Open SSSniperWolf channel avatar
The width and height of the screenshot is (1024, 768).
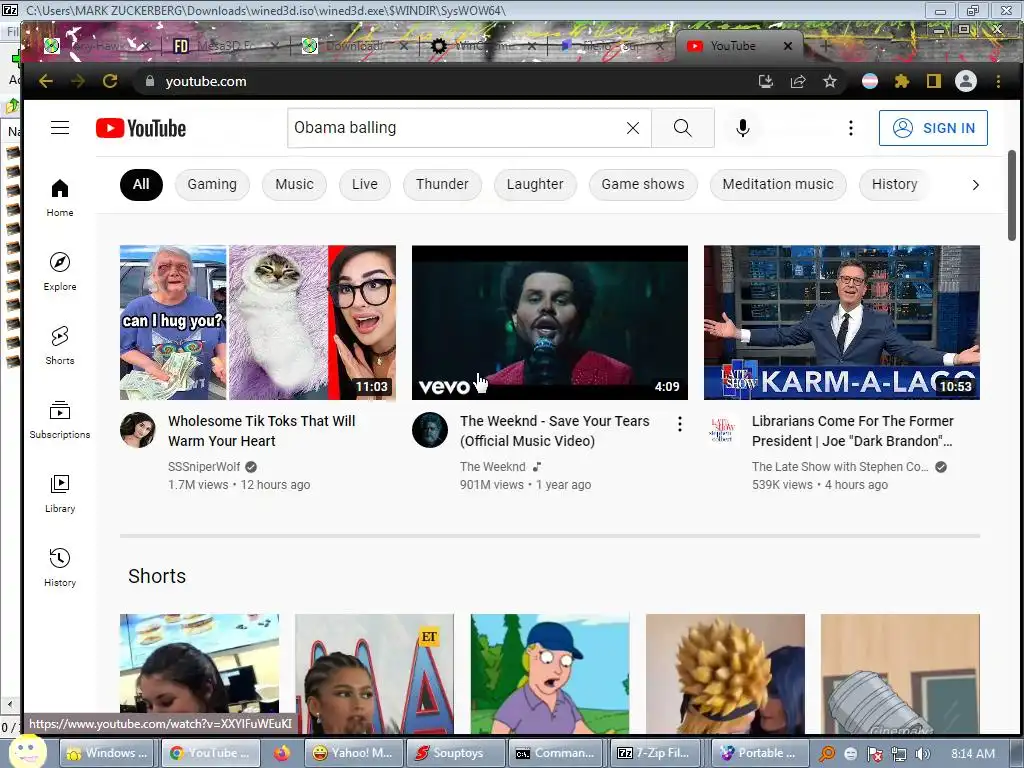[138, 430]
